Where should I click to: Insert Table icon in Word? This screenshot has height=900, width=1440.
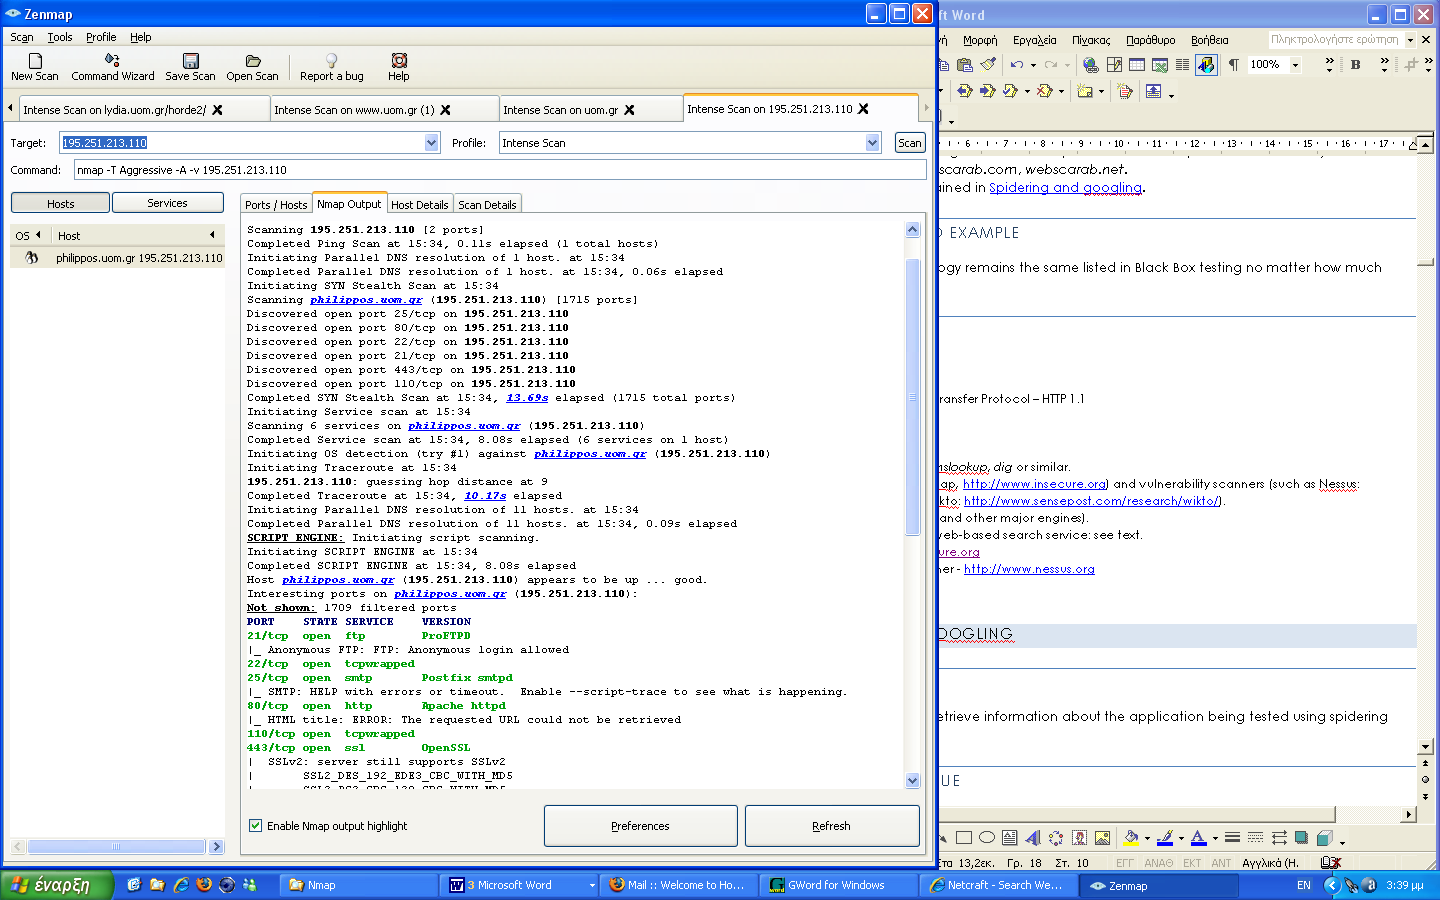click(1137, 64)
